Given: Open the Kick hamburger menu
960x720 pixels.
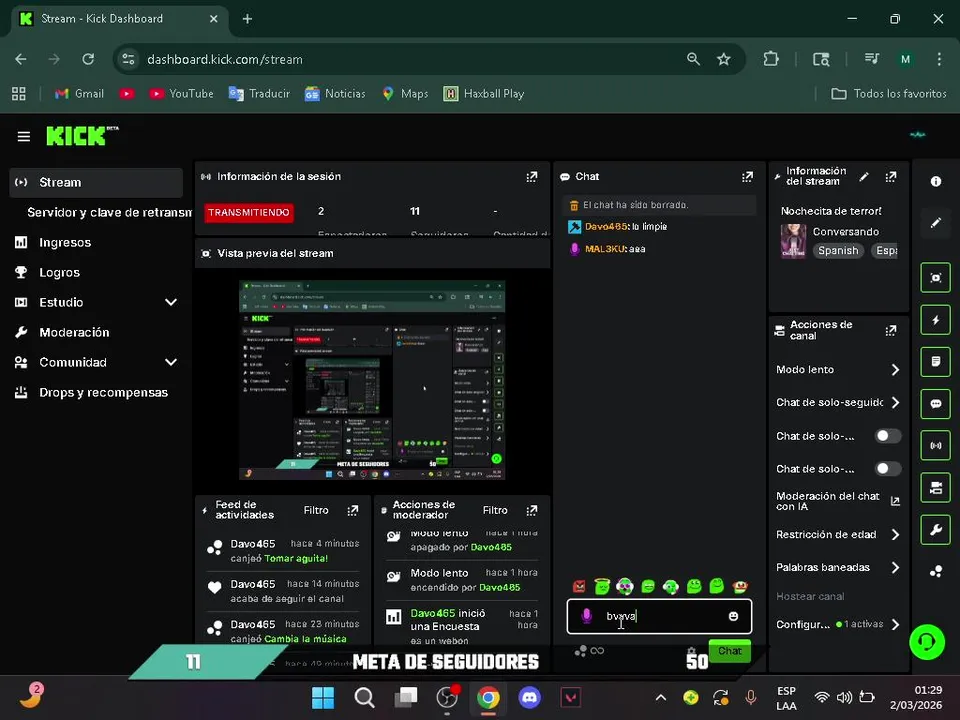Looking at the screenshot, I should 23,137.
